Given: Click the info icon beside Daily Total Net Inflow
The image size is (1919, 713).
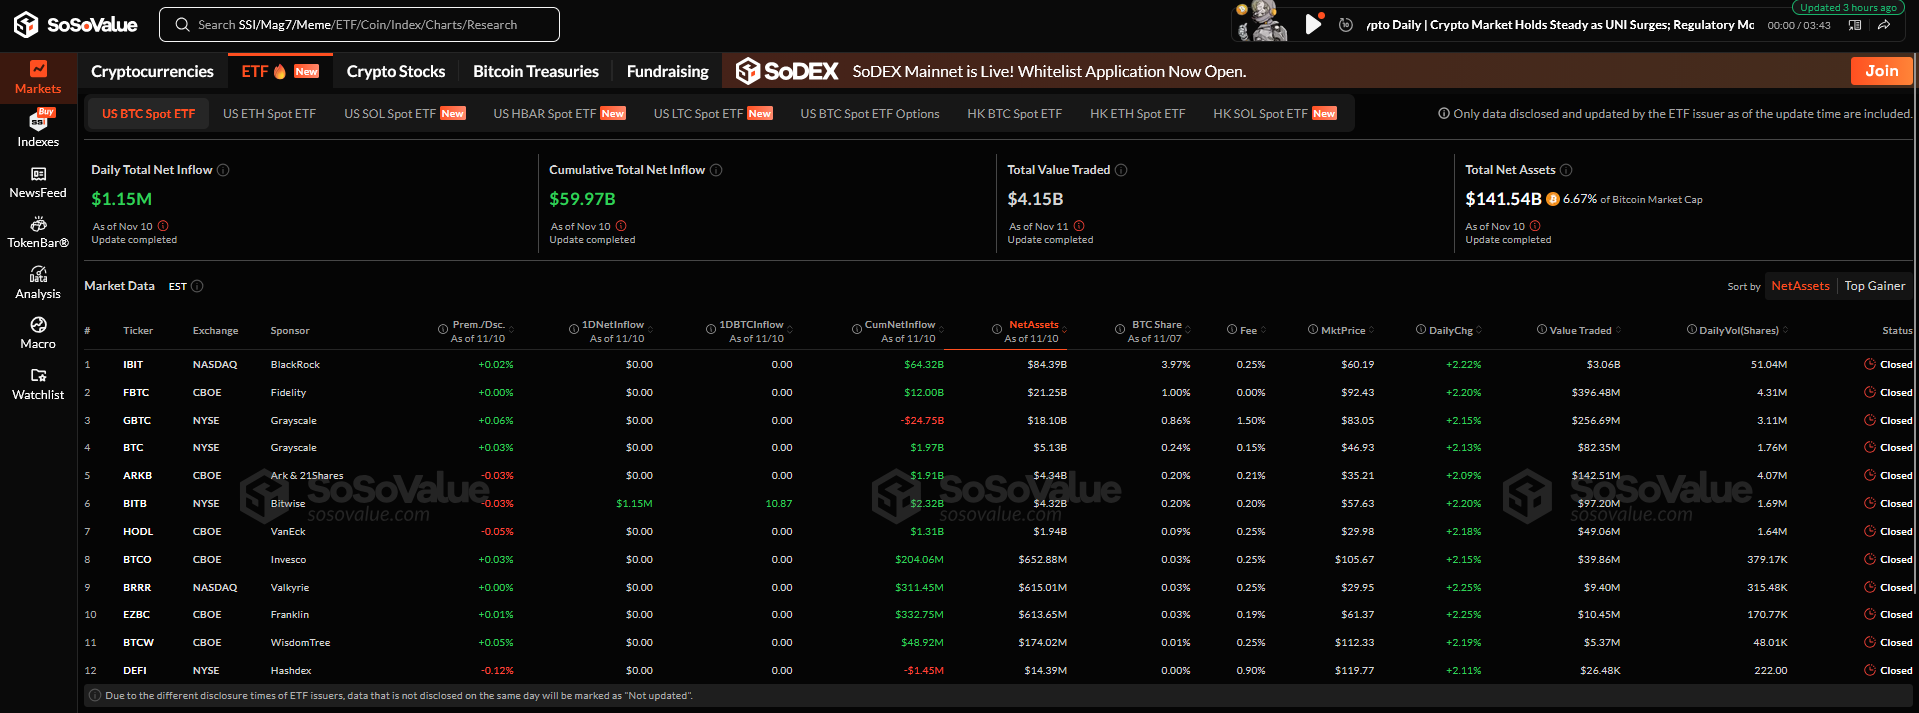Looking at the screenshot, I should point(223,170).
